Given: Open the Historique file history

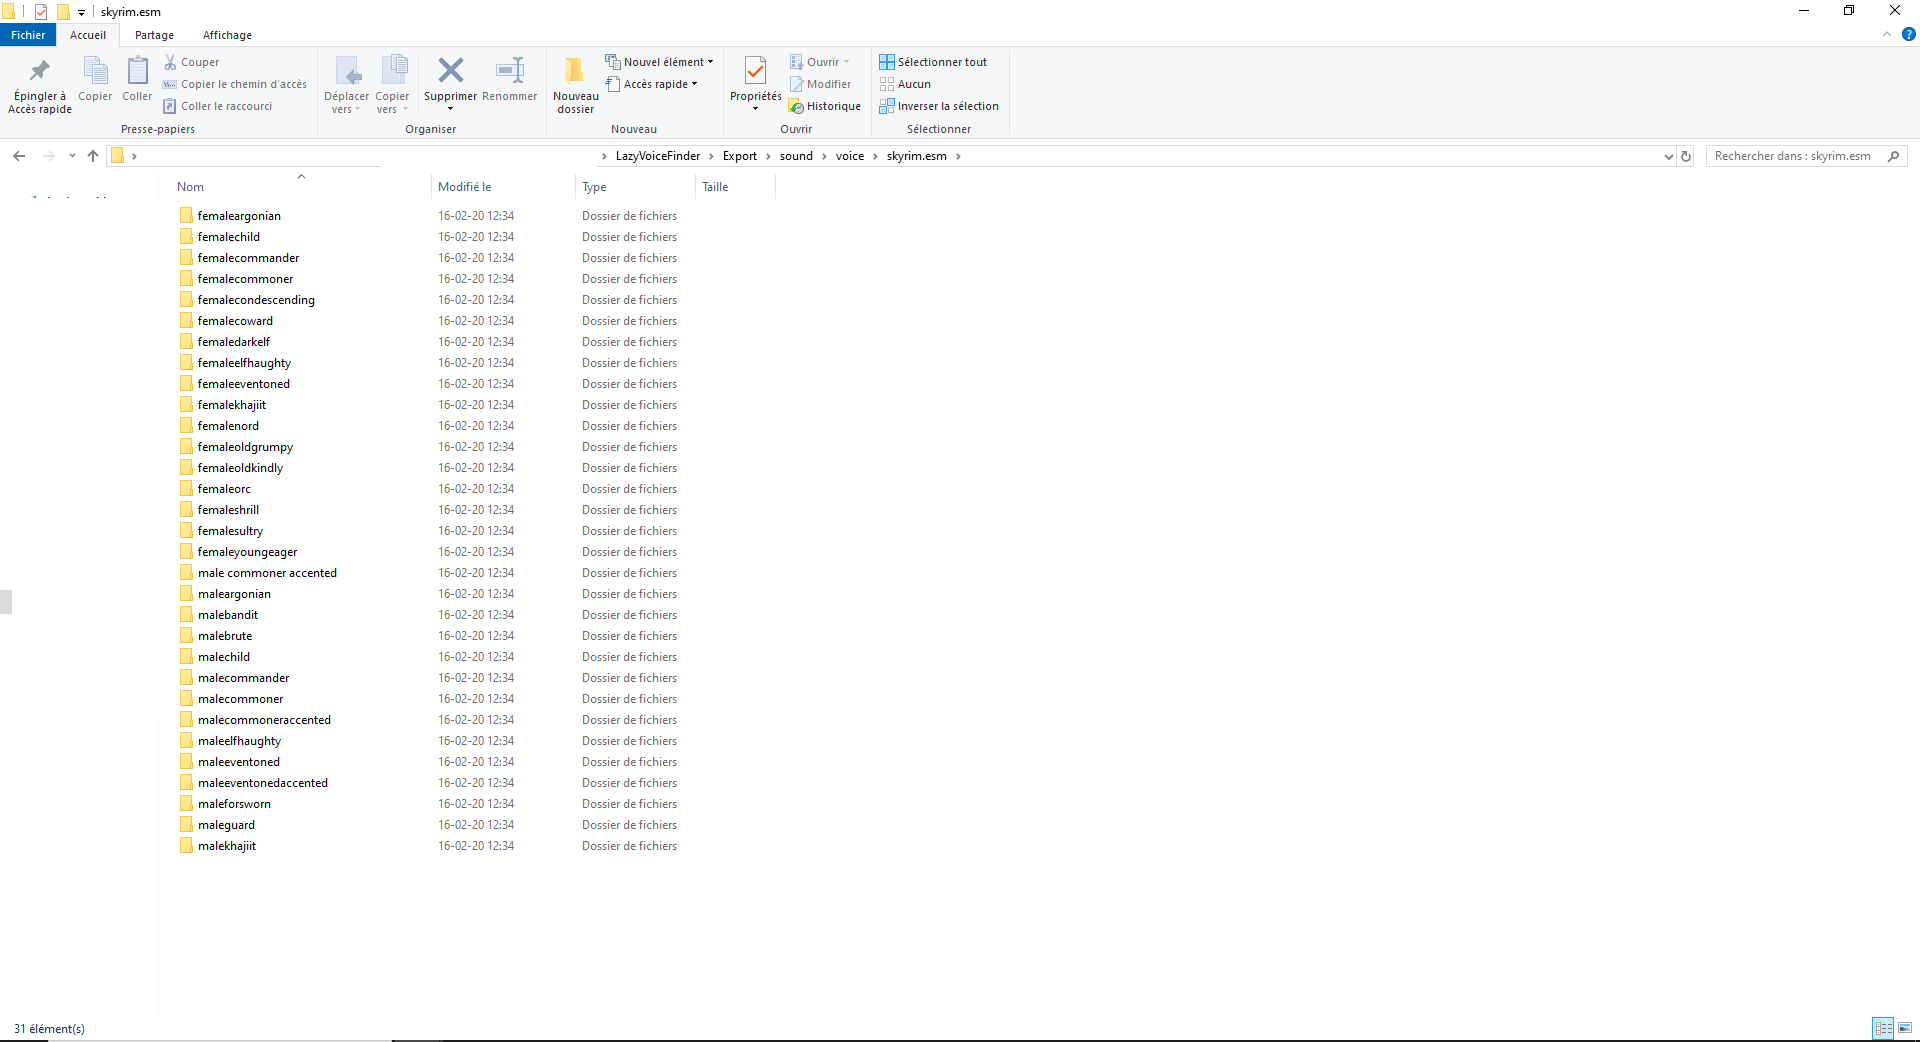Looking at the screenshot, I should pos(825,106).
